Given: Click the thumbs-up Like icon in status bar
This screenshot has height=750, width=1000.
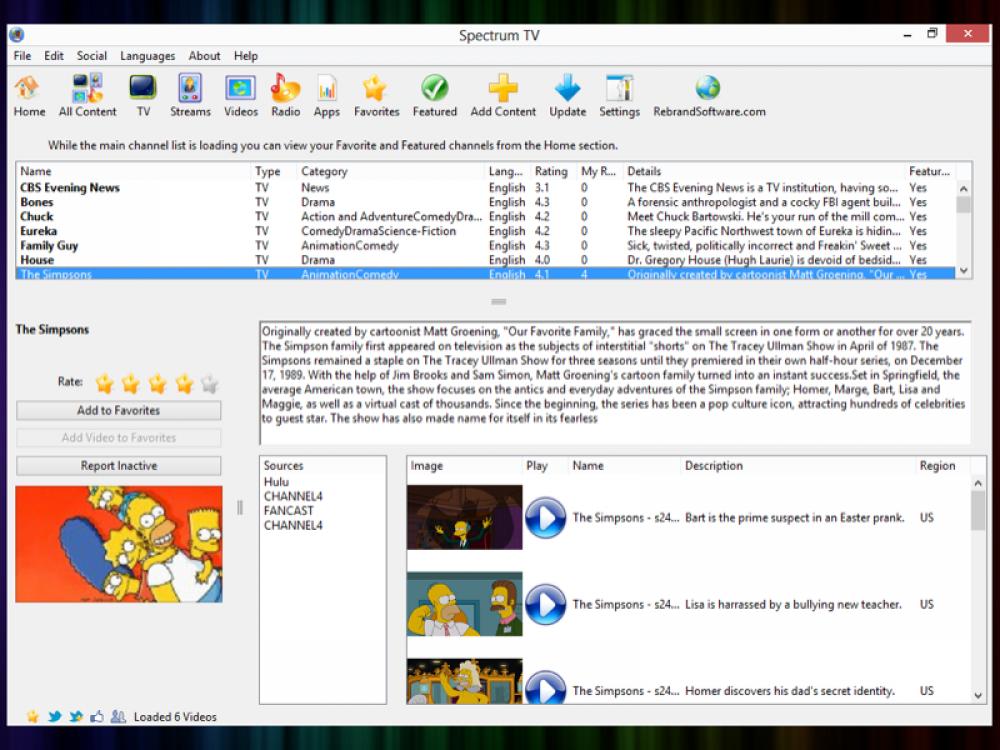Looking at the screenshot, I should tap(95, 716).
